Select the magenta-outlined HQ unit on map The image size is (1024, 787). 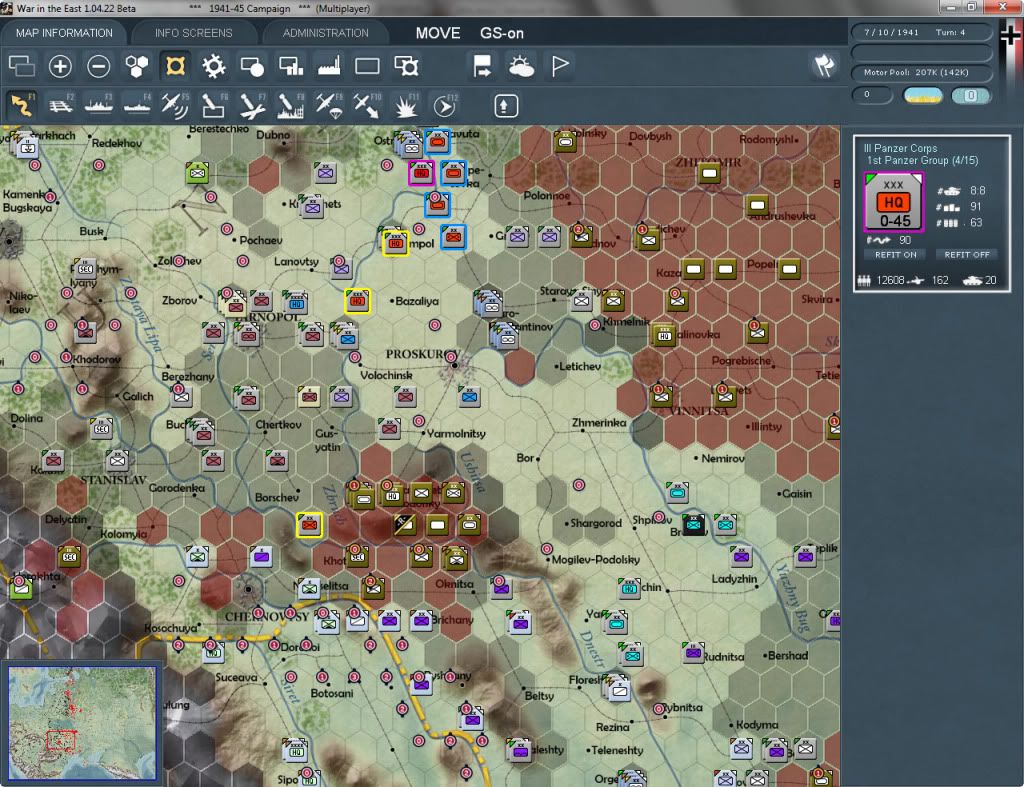click(421, 173)
